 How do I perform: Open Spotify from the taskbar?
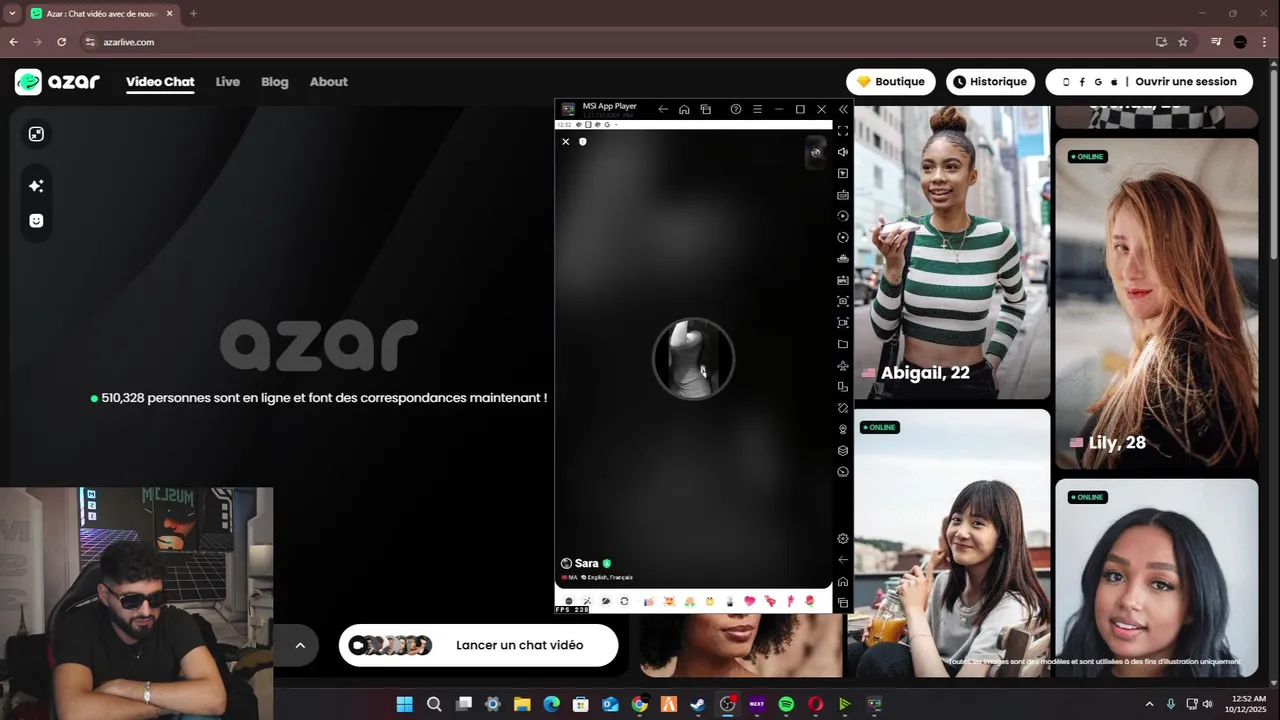pyautogui.click(x=786, y=704)
